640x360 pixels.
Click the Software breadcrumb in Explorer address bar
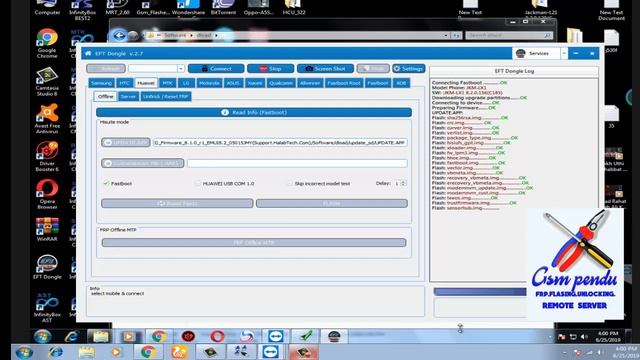175,36
